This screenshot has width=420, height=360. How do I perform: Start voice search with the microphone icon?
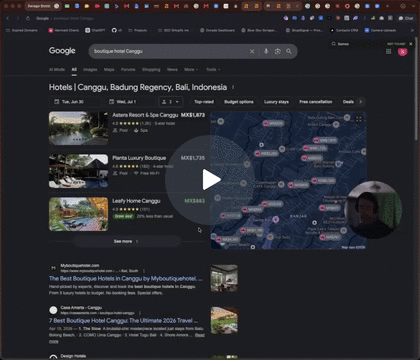(266, 51)
